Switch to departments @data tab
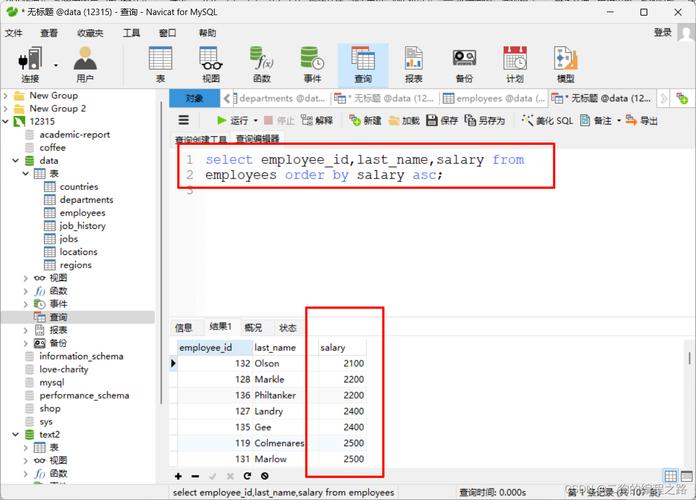Viewport: 696px width, 500px height. click(x=280, y=99)
